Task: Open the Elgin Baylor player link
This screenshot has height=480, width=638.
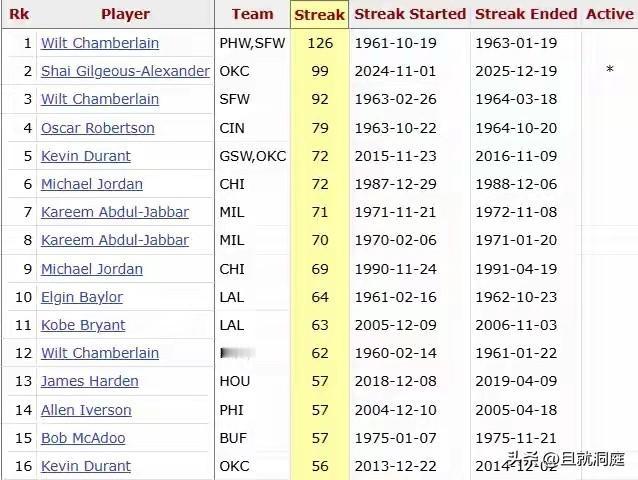Action: [x=81, y=297]
